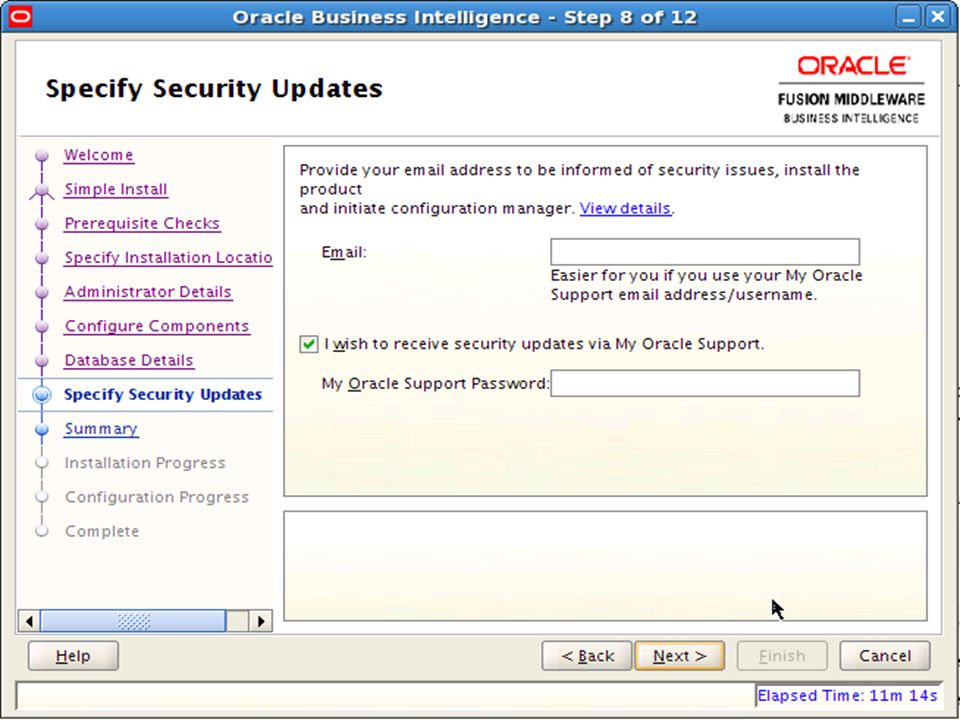The width and height of the screenshot is (960, 720).
Task: Click the View details link
Action: click(625, 209)
